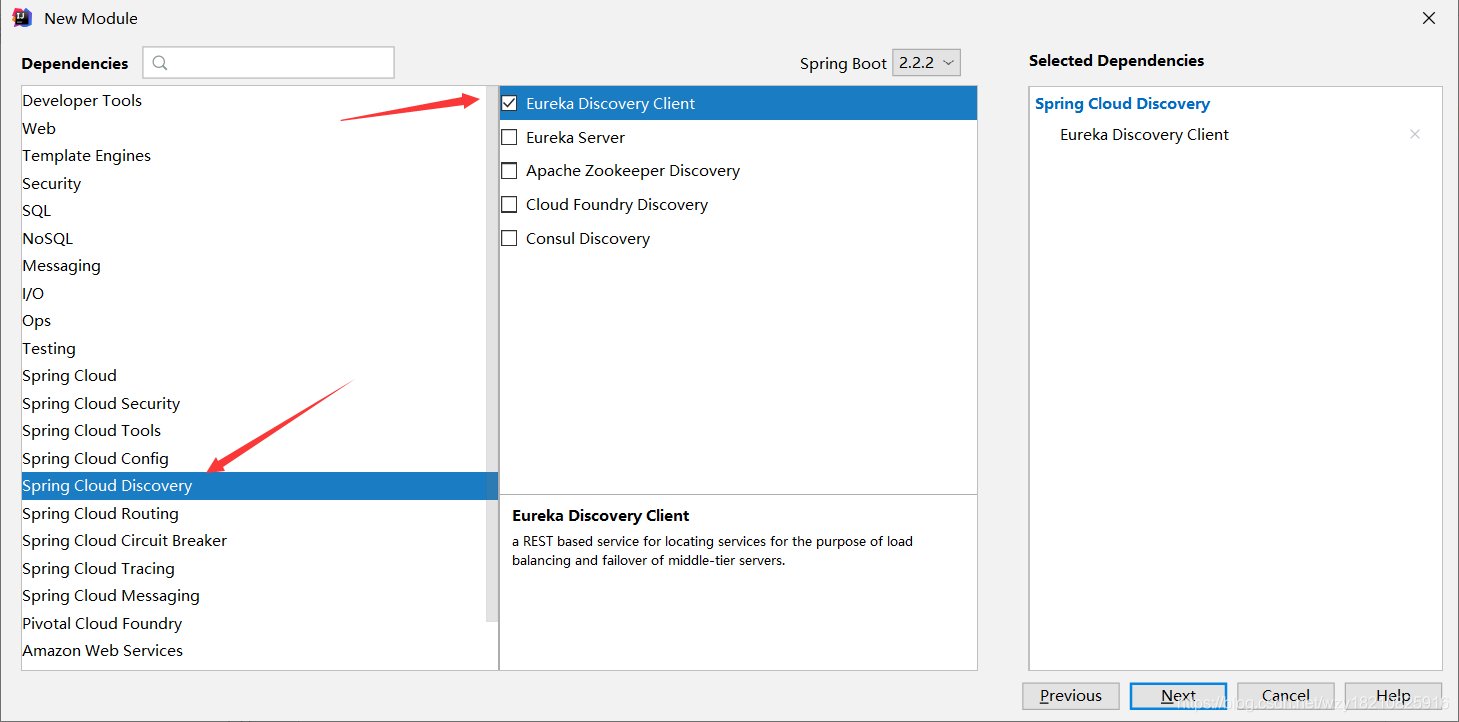Select Amazon Web Services category
Screen dimensions: 1459x722
tap(254, 650)
